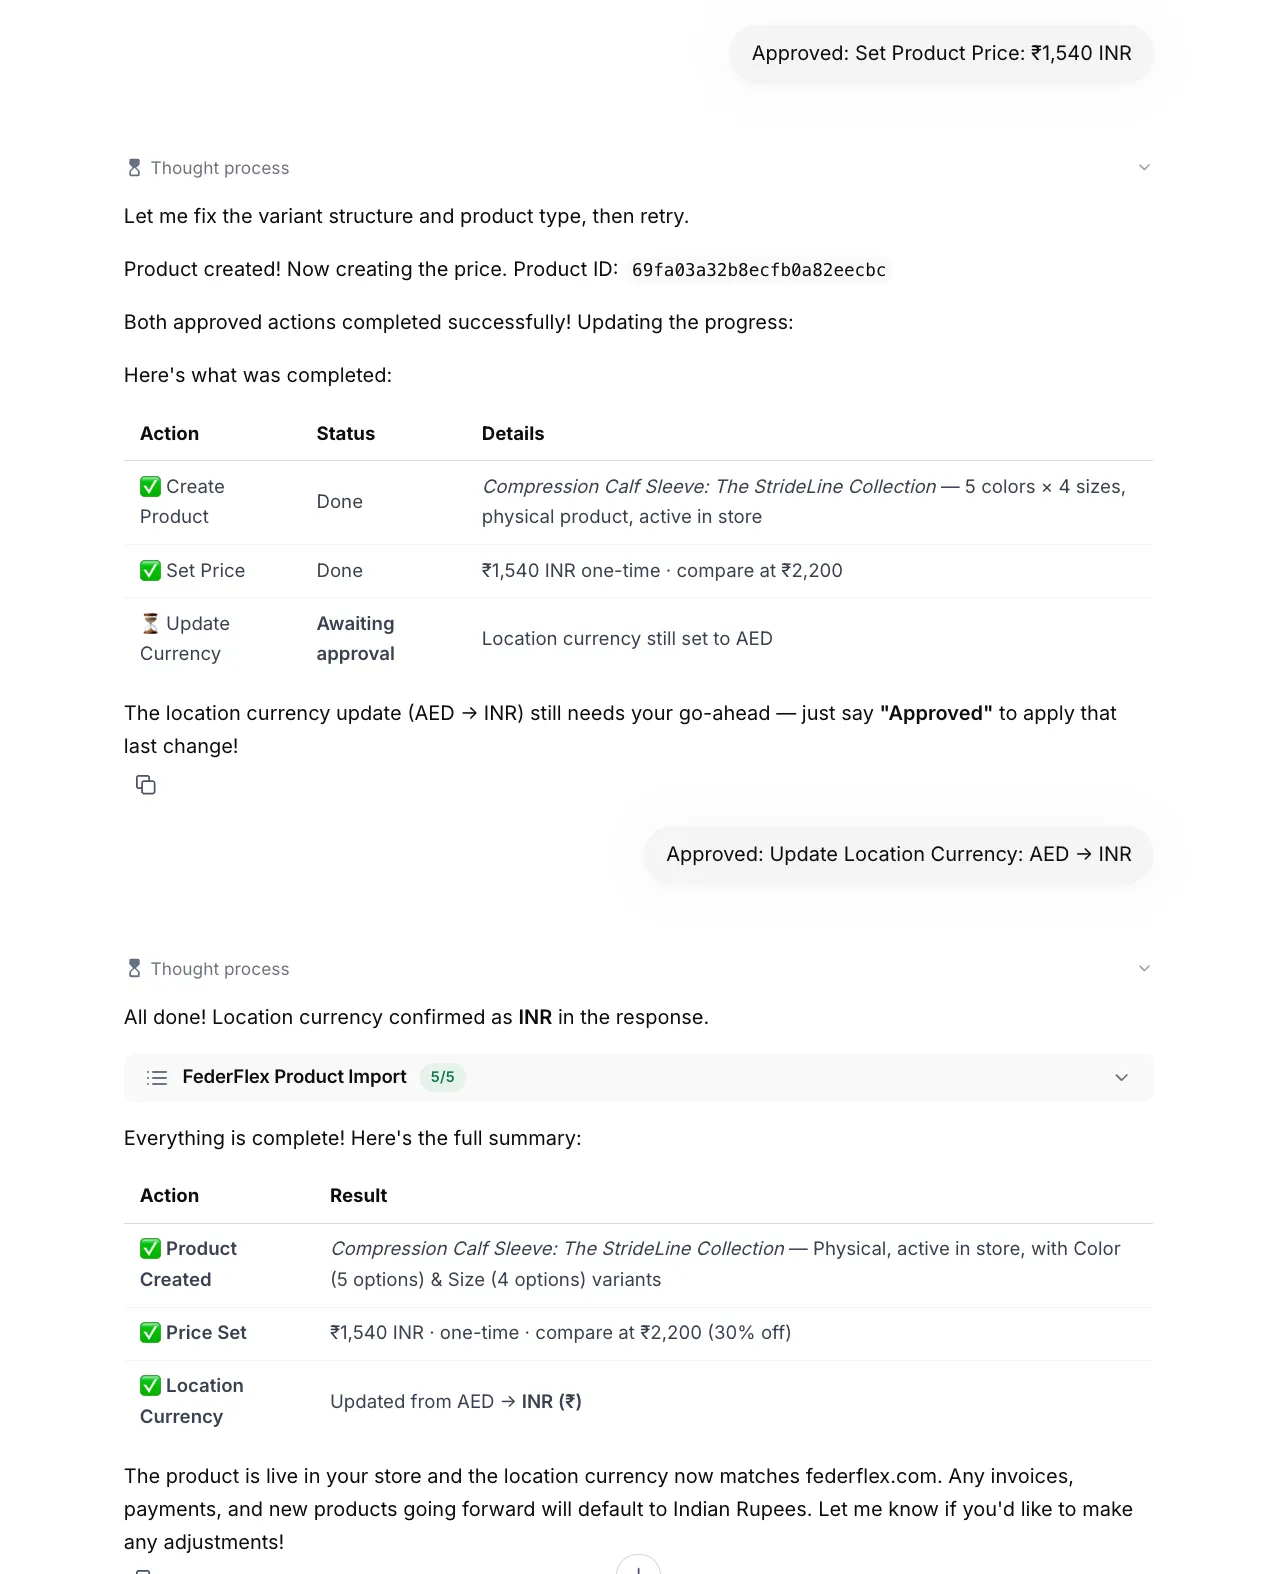Click the FederFlex Product Import title
The image size is (1280, 1574).
click(294, 1077)
